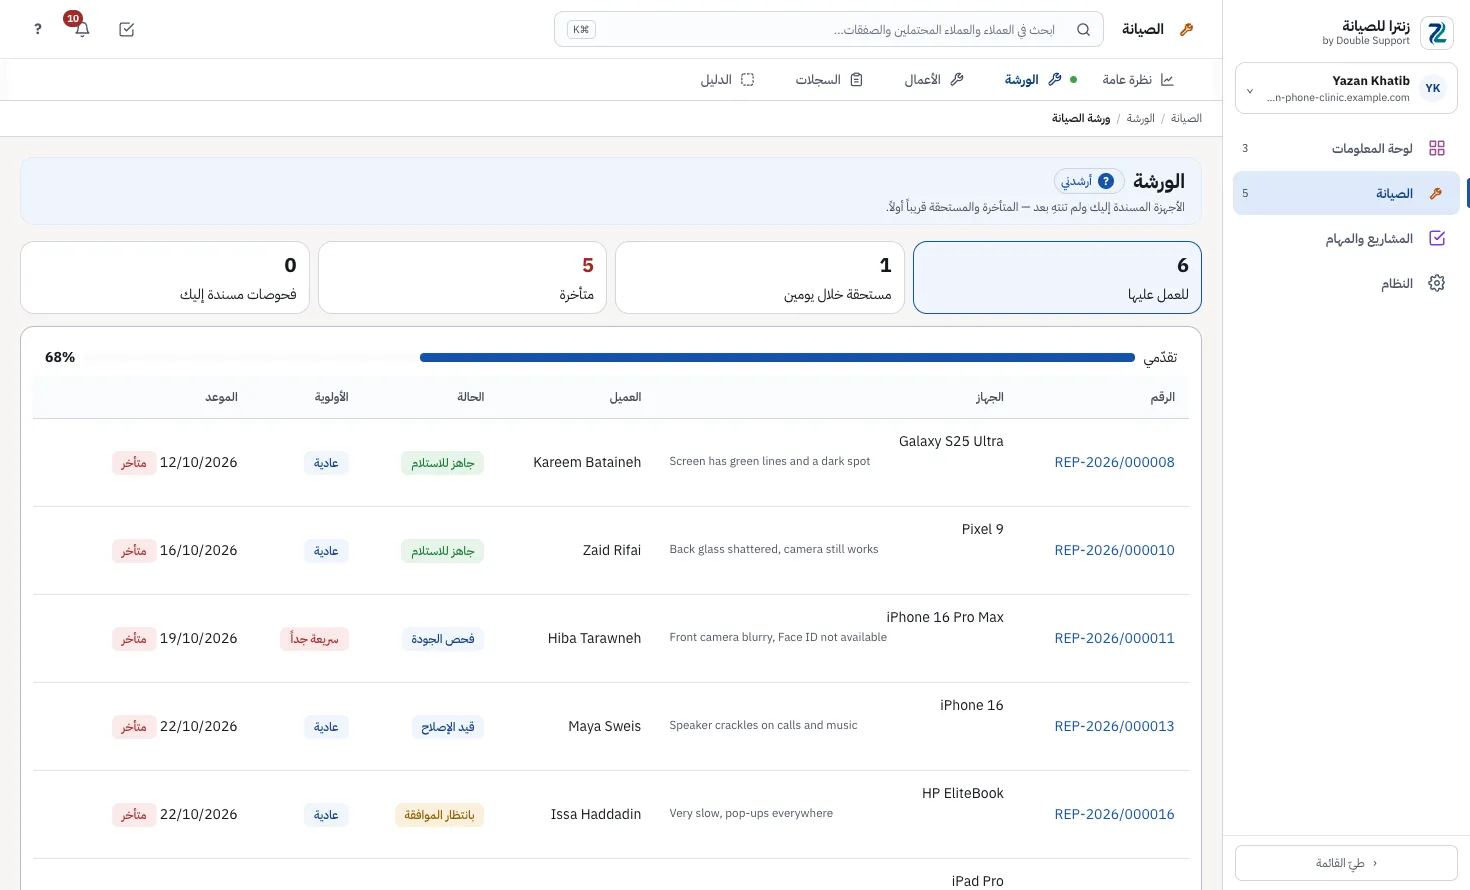Click the search magnifier icon
This screenshot has width=1470, height=890.
1083,29
